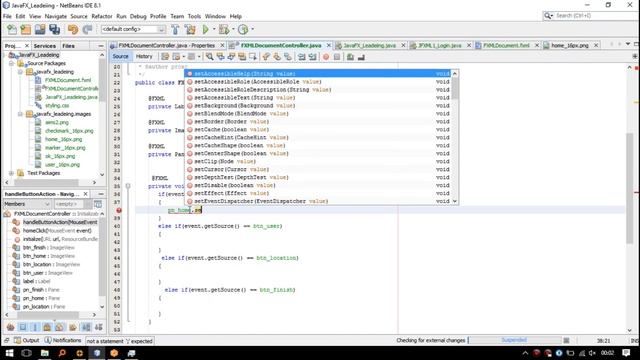Screen dimensions: 640x360
Task: Toggle Navigator Javadoc window button
Action: click(x=98, y=204)
